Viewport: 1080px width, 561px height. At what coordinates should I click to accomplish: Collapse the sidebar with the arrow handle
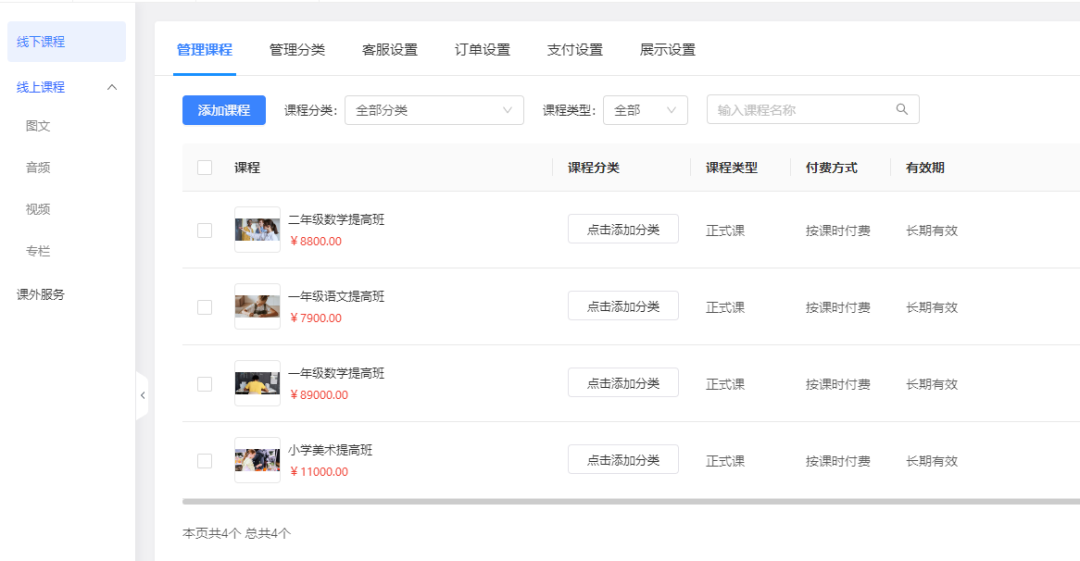[x=142, y=396]
